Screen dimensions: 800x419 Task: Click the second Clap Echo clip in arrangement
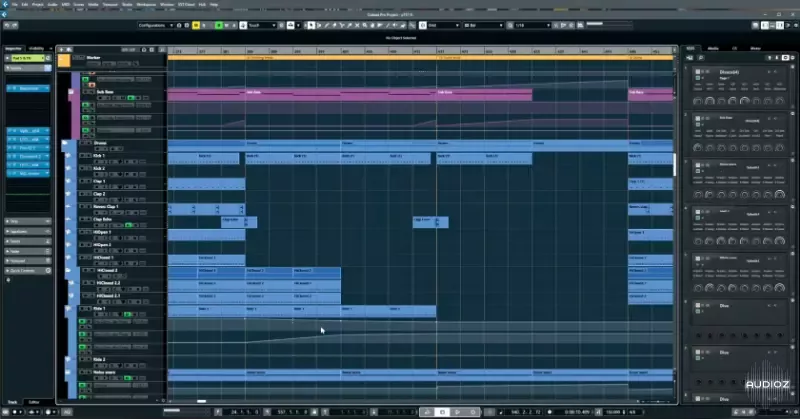(x=431, y=222)
